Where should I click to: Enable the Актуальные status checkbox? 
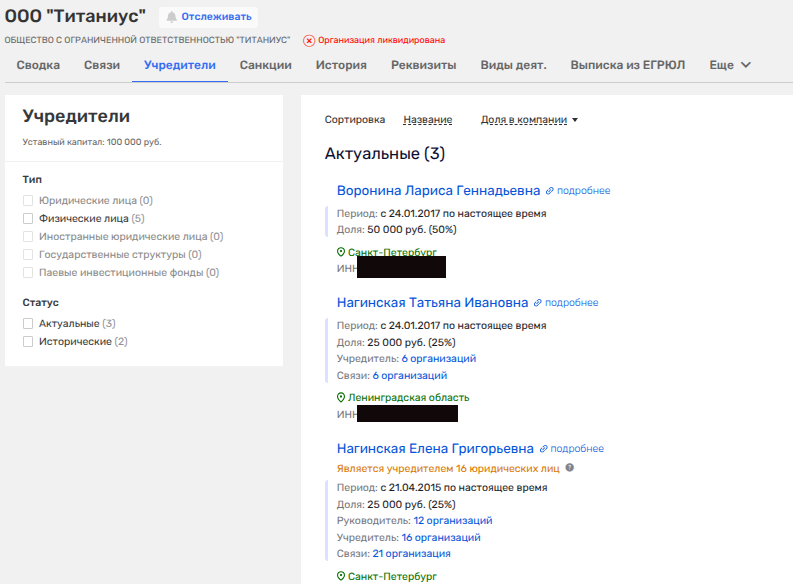[29, 324]
